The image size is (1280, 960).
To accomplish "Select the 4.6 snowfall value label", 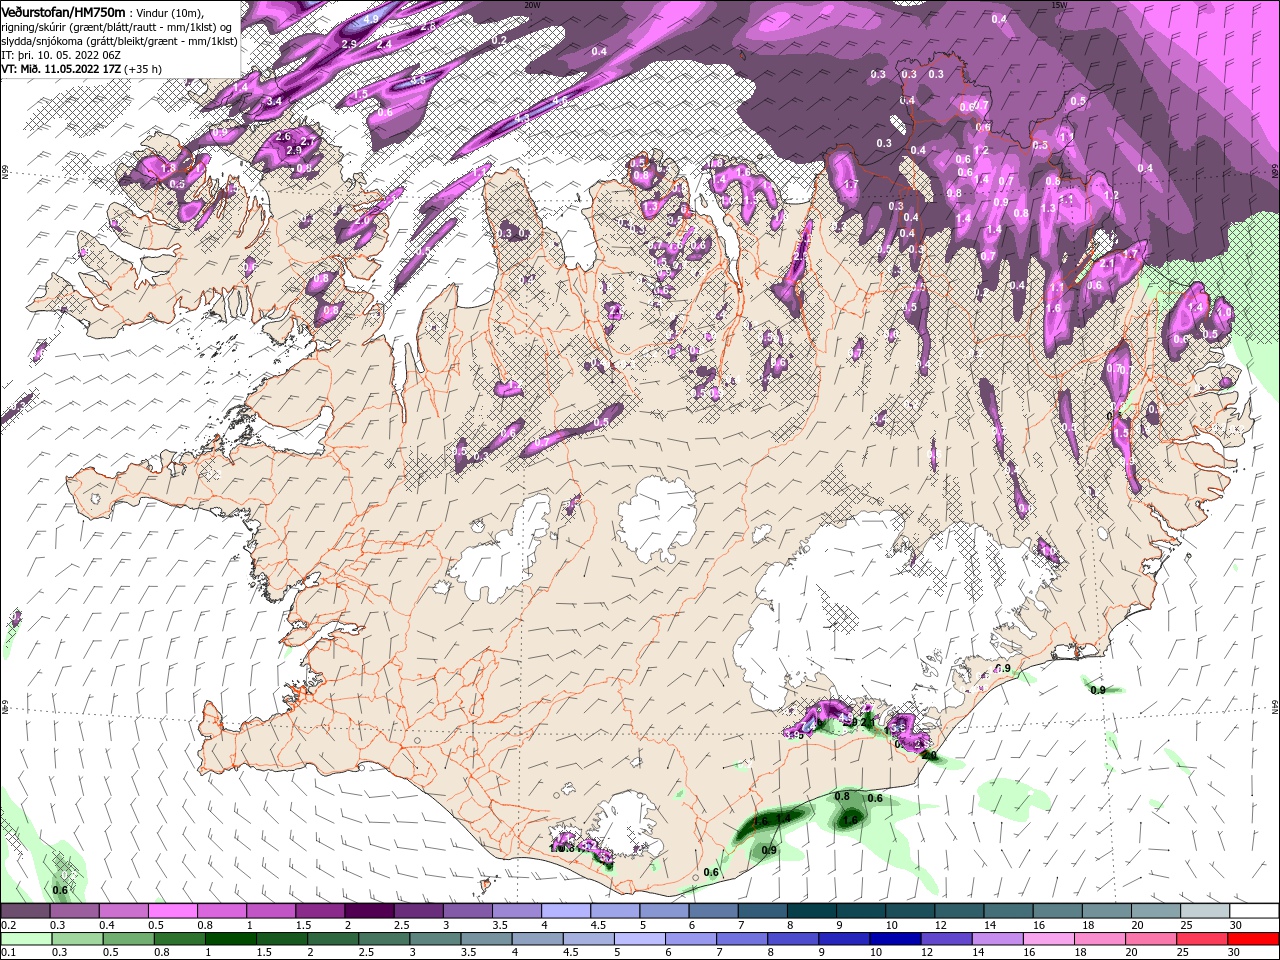I will pos(559,101).
